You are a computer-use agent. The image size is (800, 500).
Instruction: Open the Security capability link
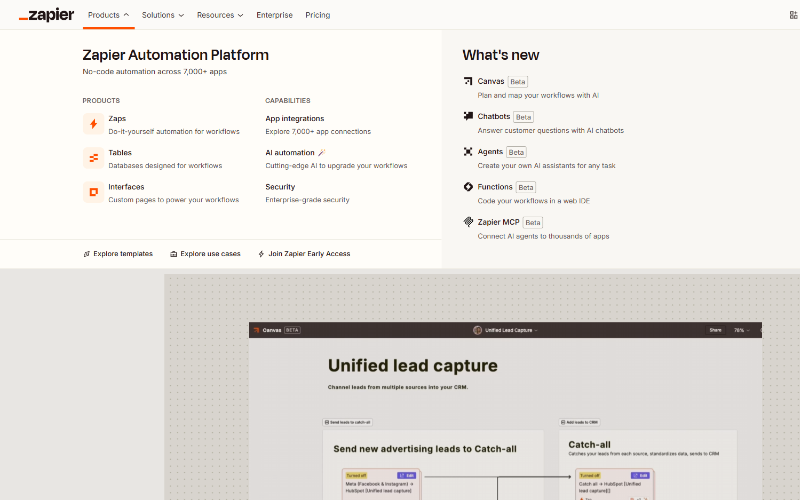(x=280, y=187)
